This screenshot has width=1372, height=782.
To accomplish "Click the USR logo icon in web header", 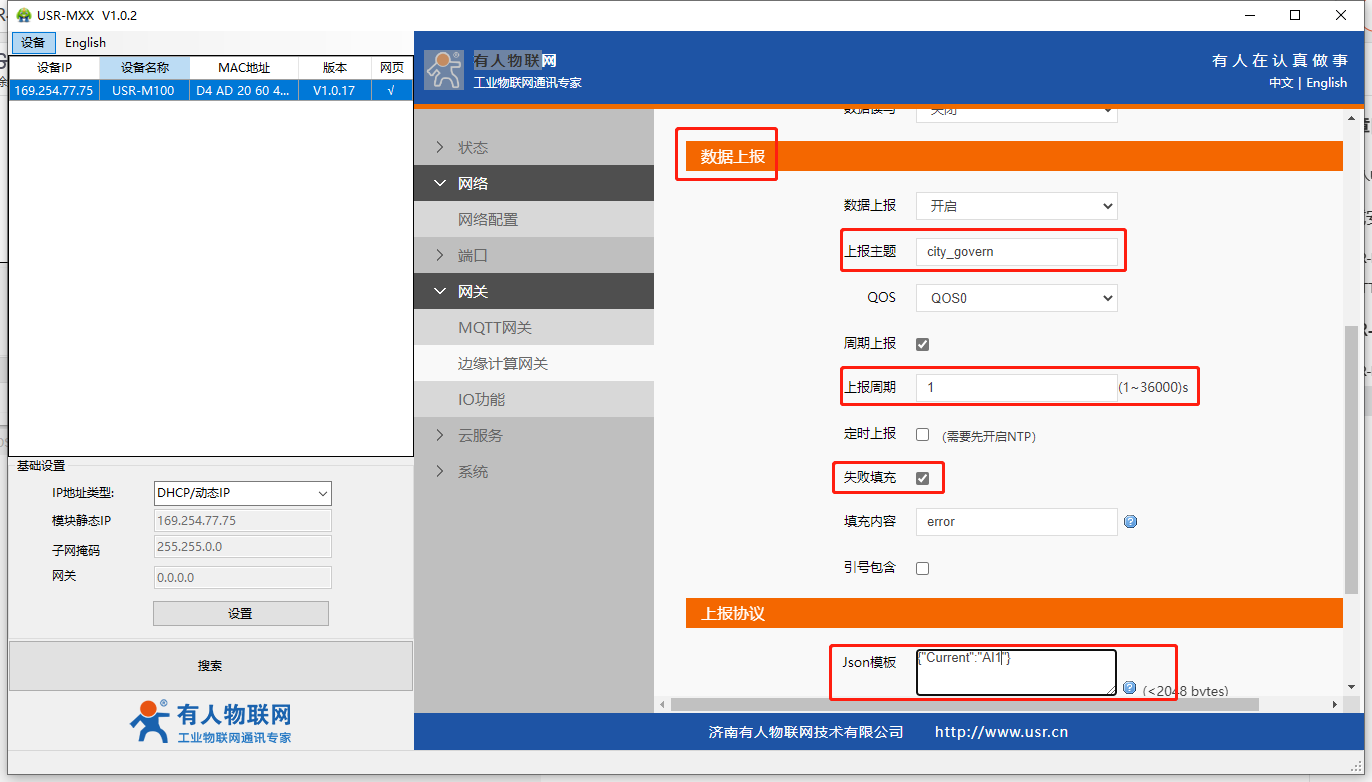I will click(x=444, y=69).
